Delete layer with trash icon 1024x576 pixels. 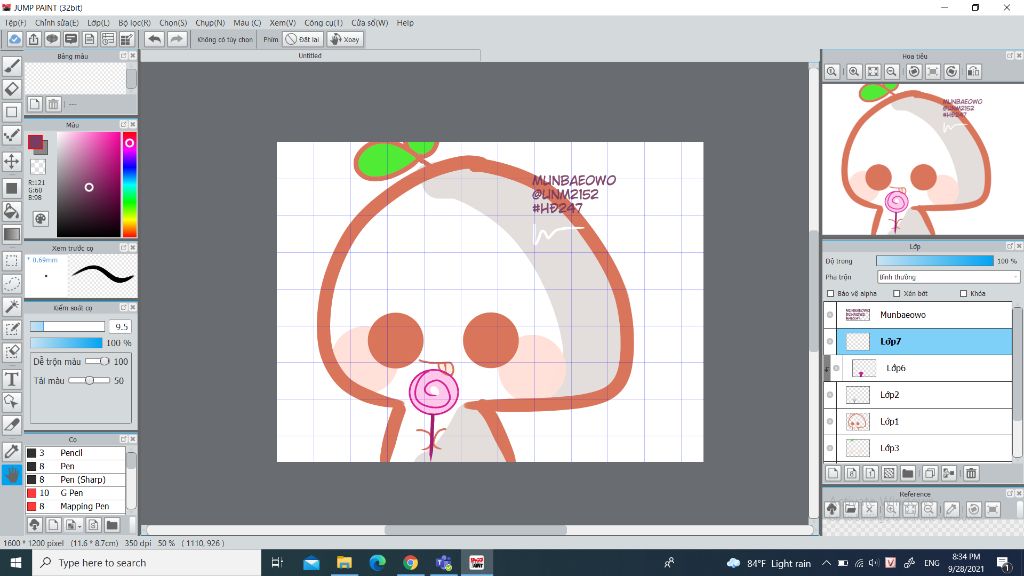[970, 473]
